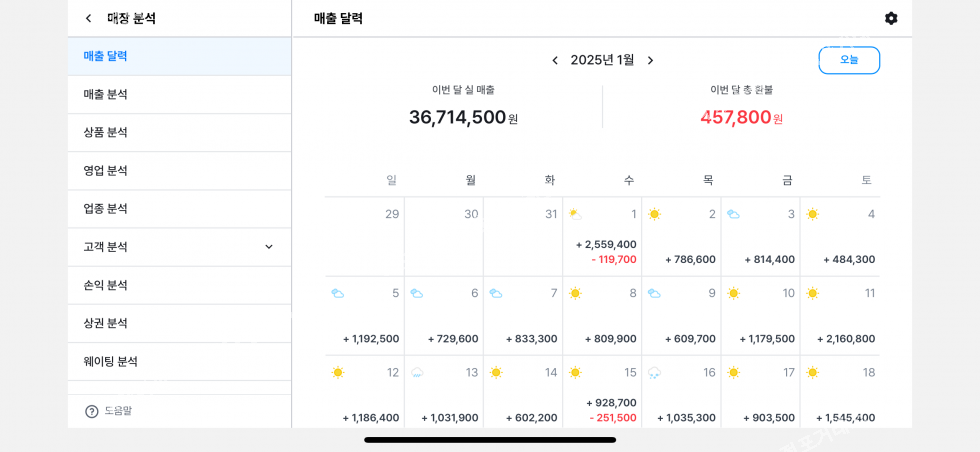Image resolution: width=980 pixels, height=452 pixels.
Task: Click the 오늘 button
Action: [x=849, y=60]
